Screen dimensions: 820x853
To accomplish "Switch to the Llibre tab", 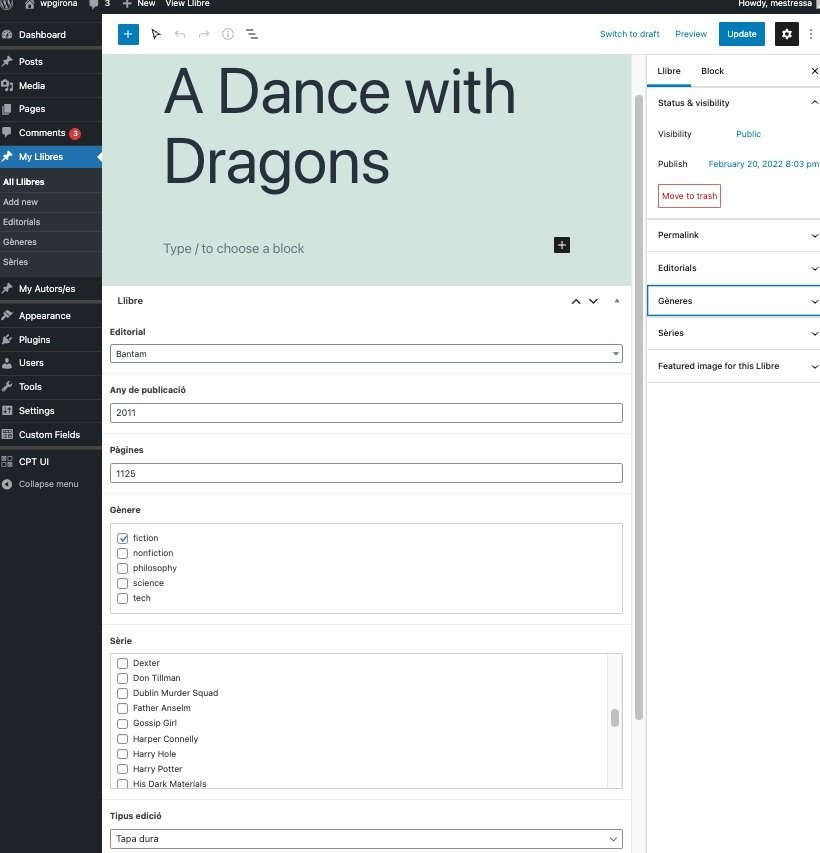I will coord(669,71).
